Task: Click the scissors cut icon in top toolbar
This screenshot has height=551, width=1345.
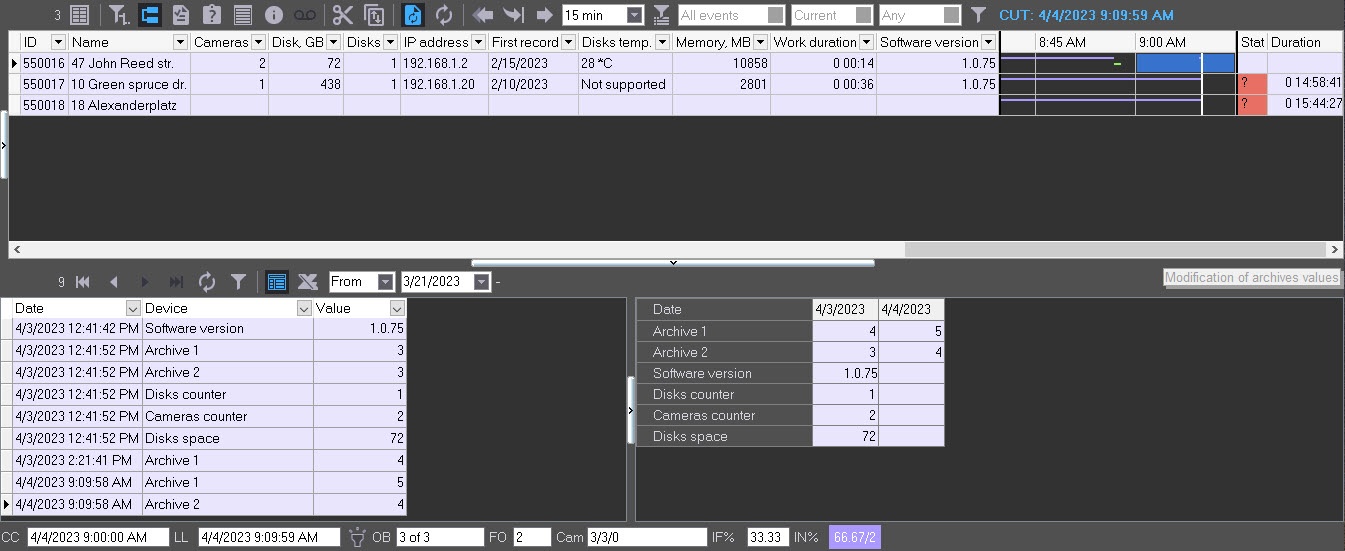Action: pos(343,15)
